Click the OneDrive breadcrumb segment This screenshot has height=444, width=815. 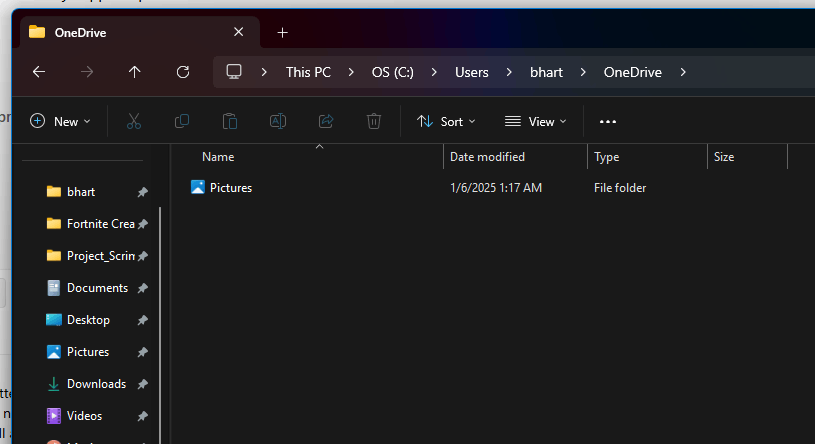click(x=633, y=72)
